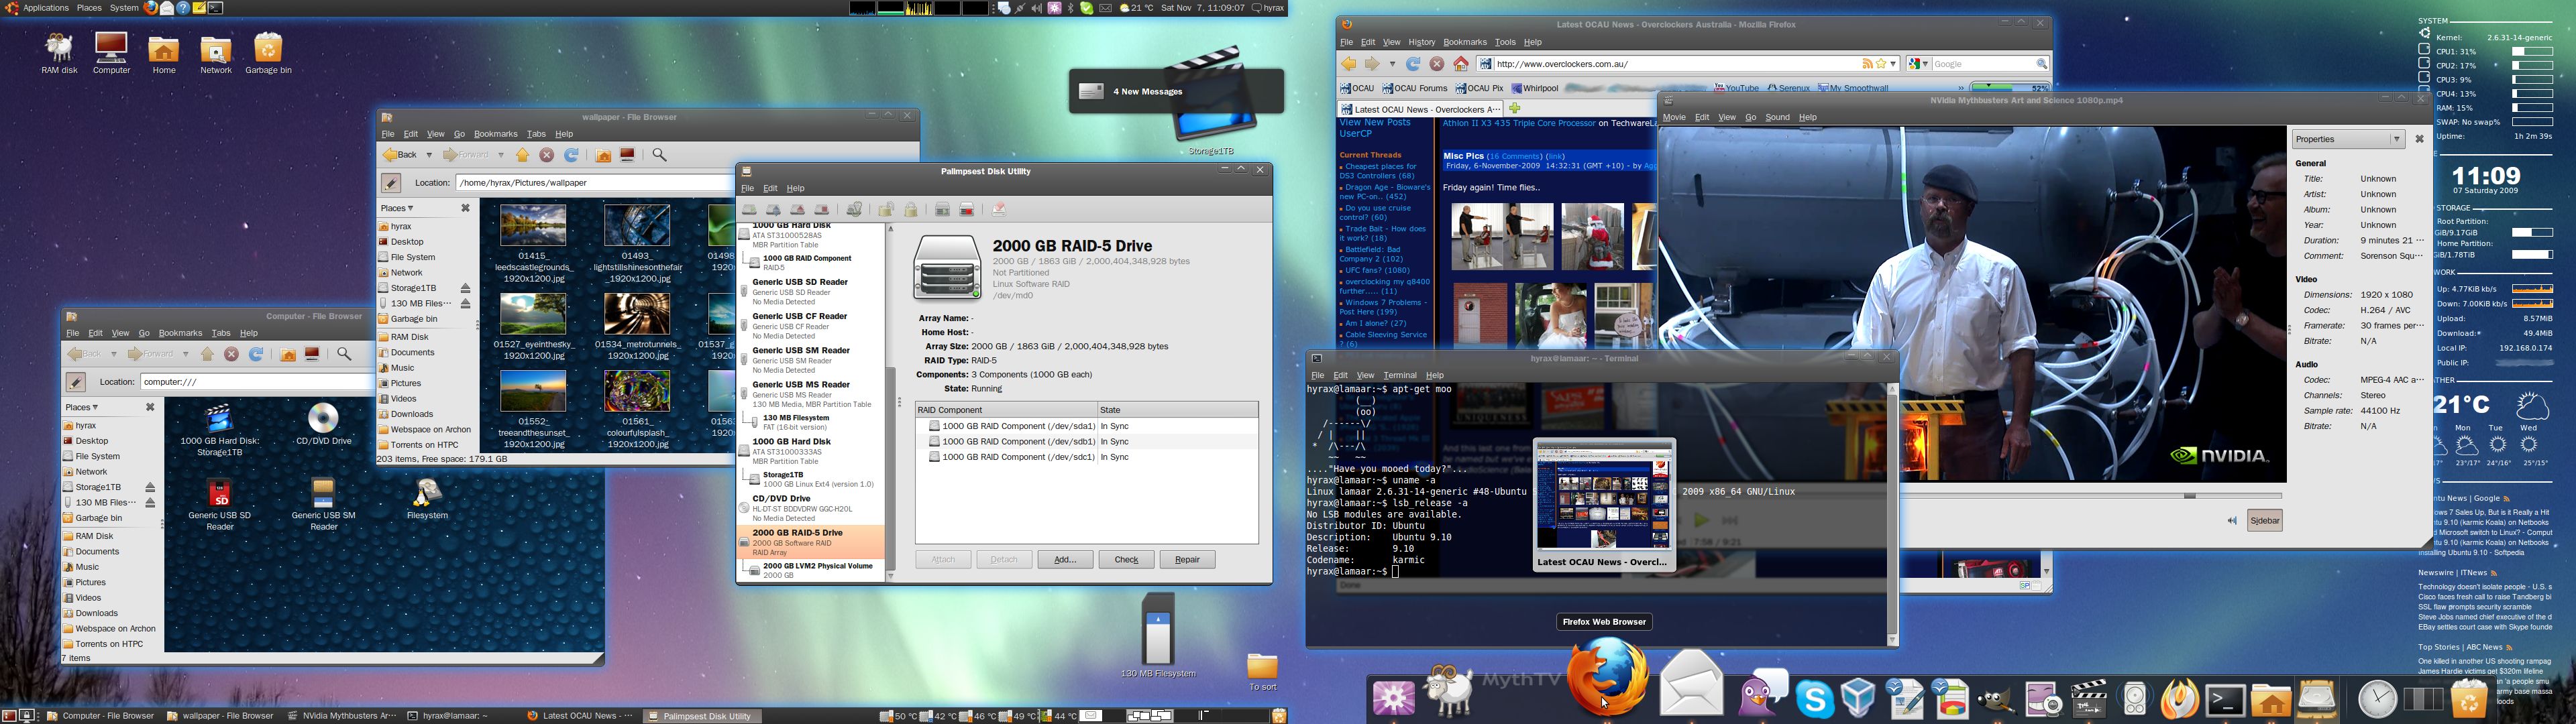This screenshot has width=2576, height=724.
Task: Open the Places dropdown in wallpaper File Browser
Action: click(x=397, y=208)
